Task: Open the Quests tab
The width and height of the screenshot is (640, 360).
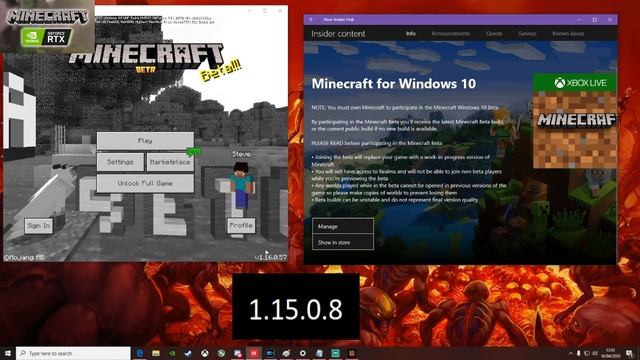Action: [x=494, y=34]
